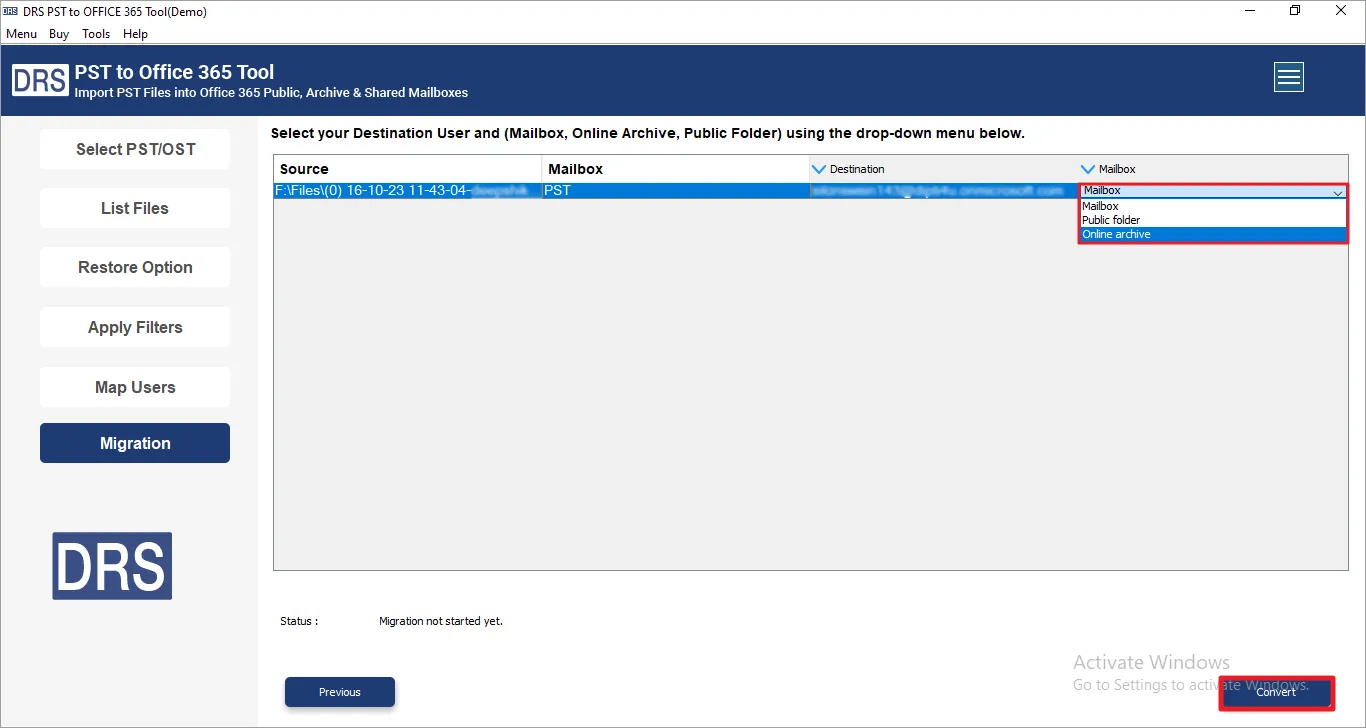Open the Tools menu

point(96,34)
